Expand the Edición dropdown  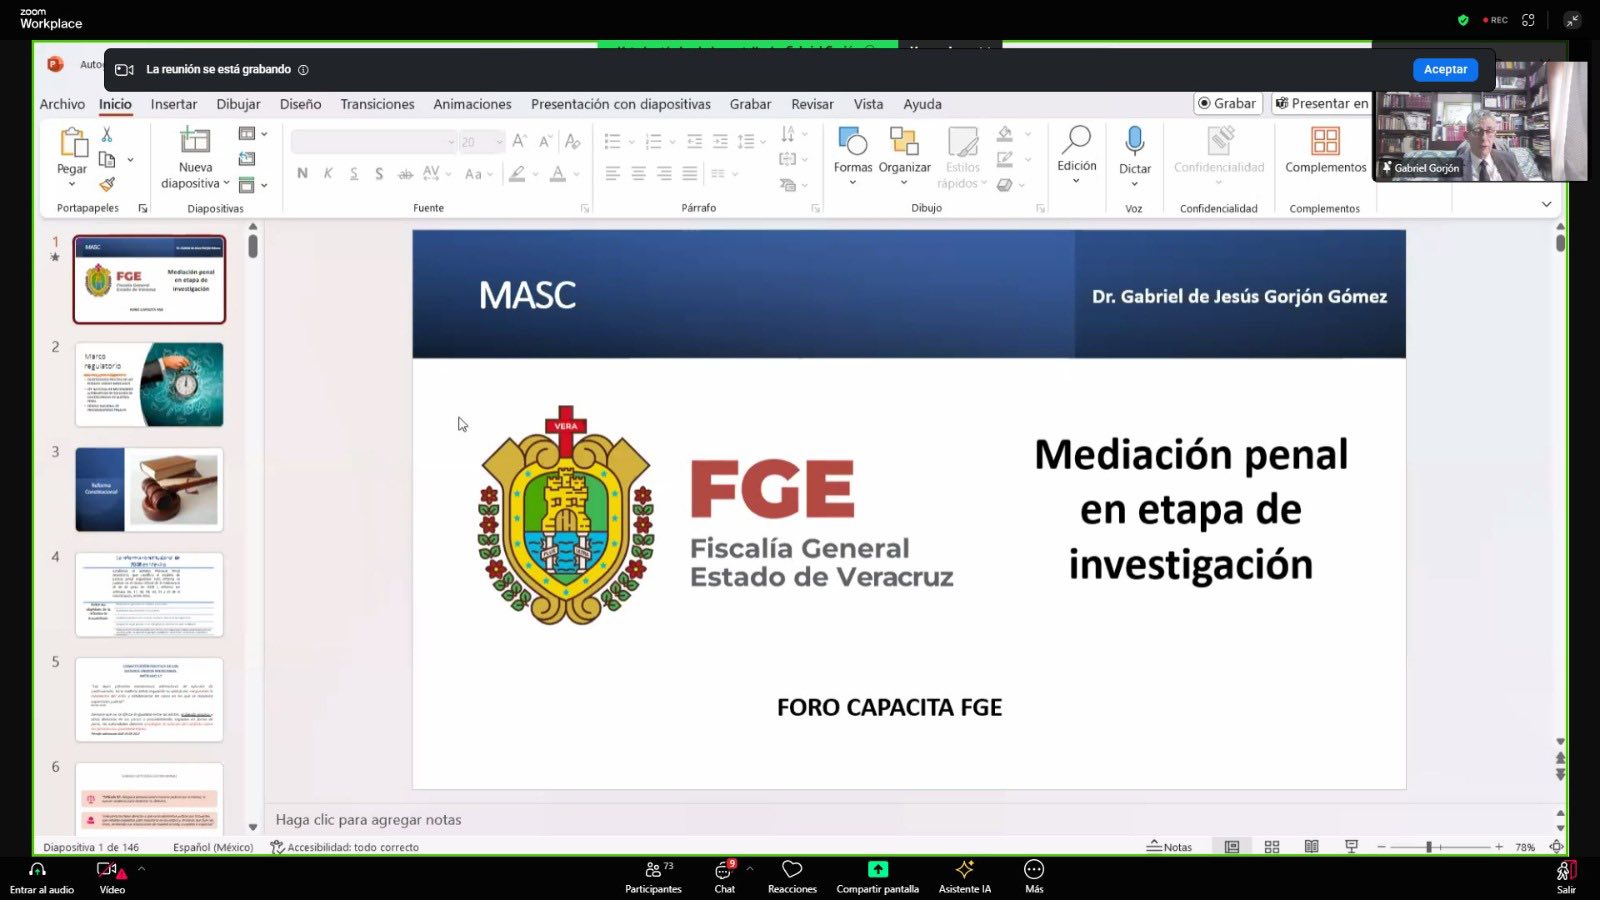point(1076,182)
